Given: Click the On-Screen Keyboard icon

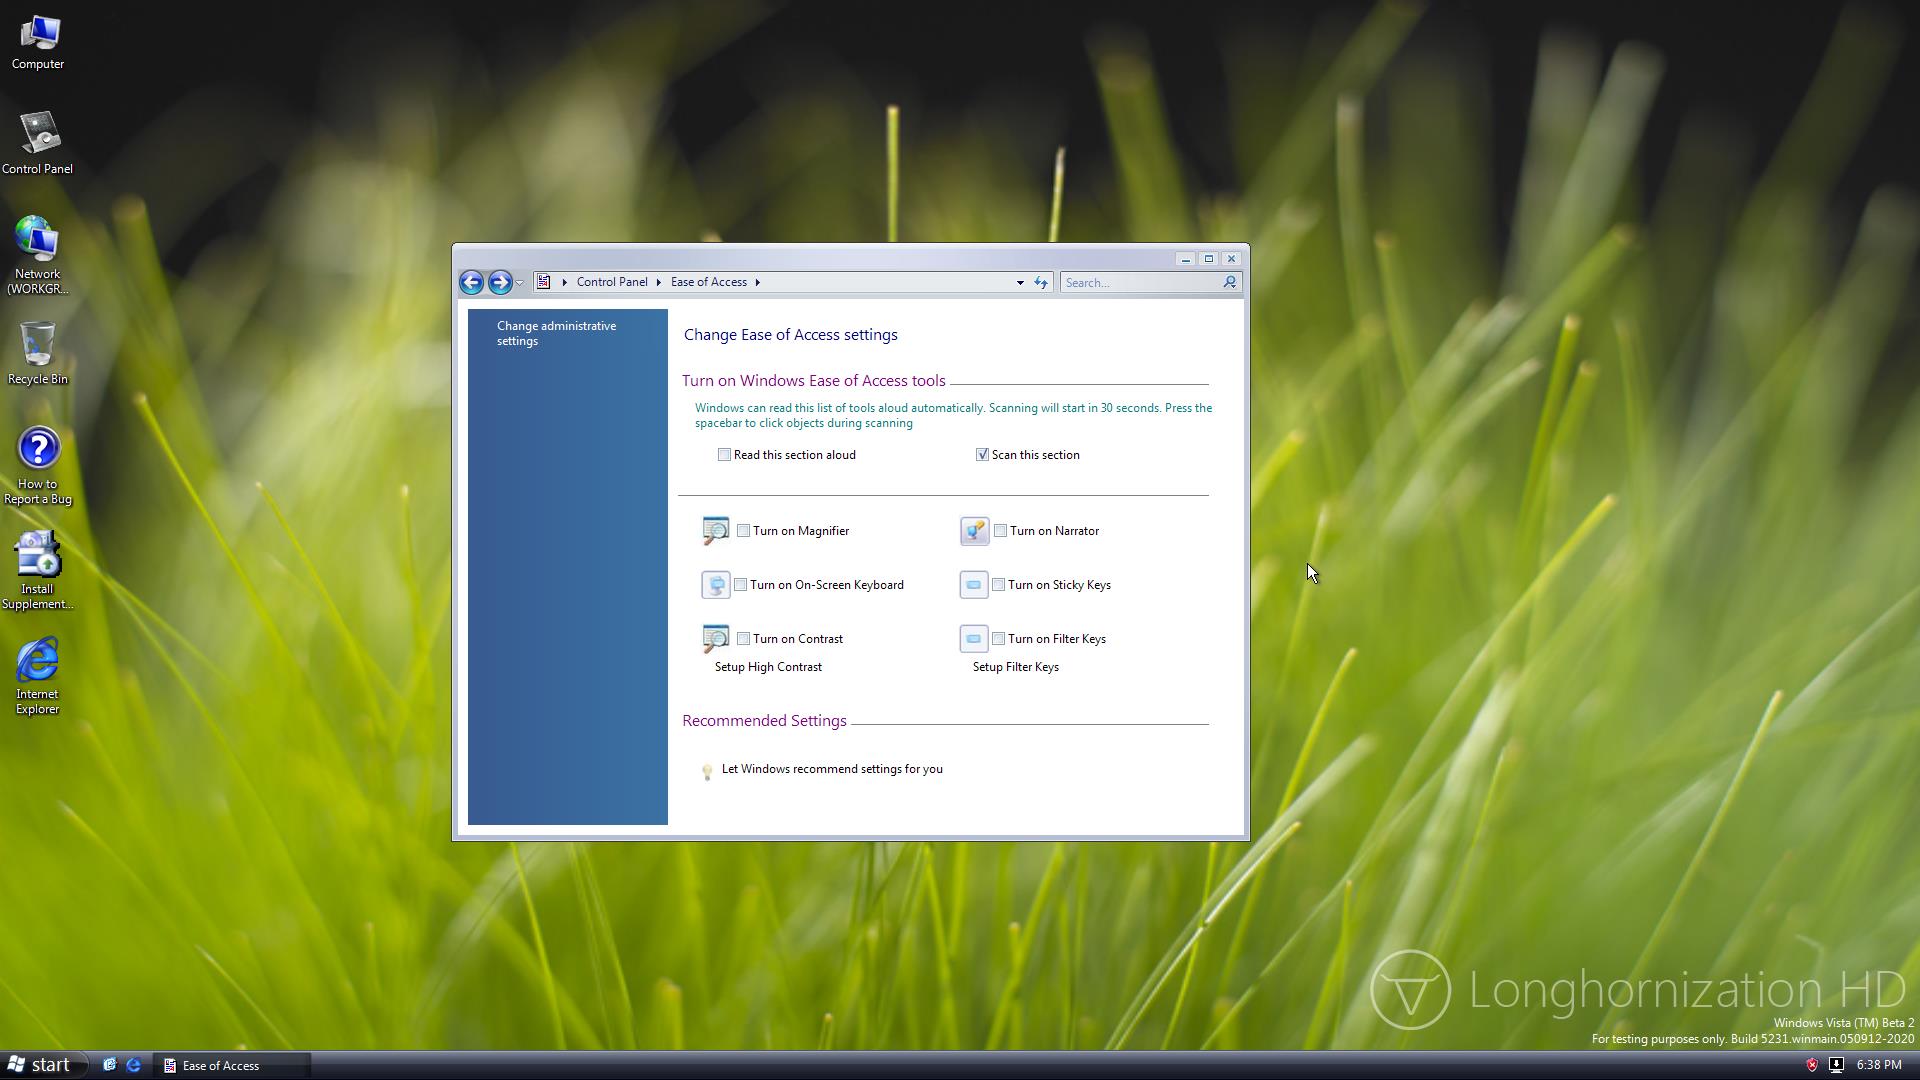Looking at the screenshot, I should tap(715, 585).
